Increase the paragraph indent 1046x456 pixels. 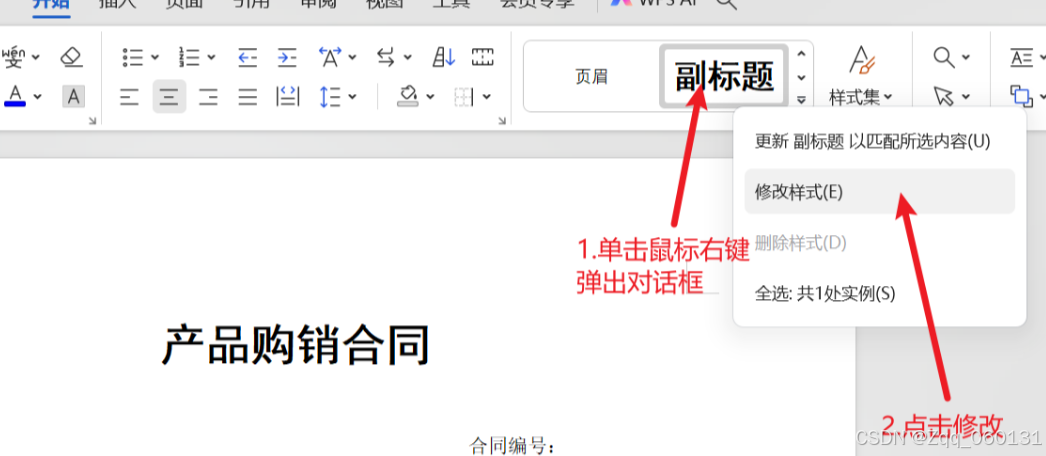287,58
